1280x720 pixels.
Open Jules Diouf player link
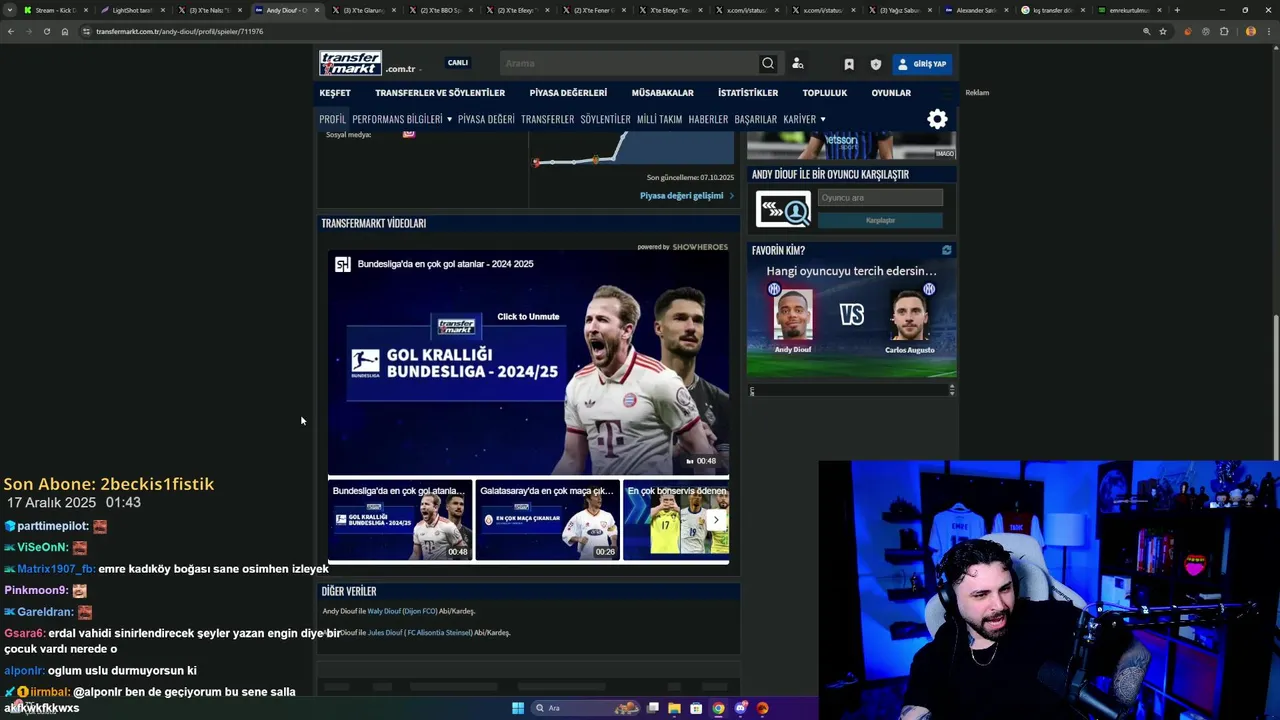tap(384, 633)
